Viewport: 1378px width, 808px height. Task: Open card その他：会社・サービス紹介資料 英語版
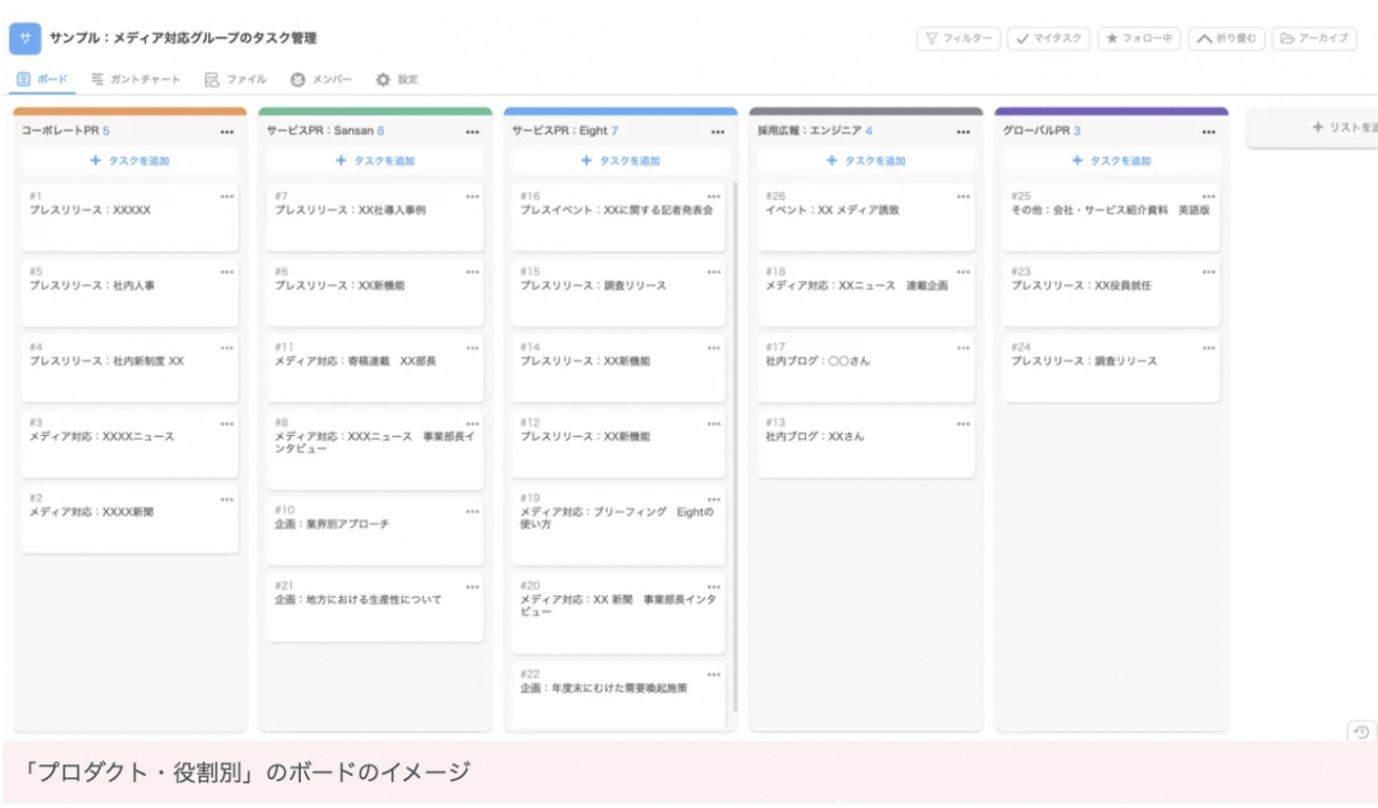[x=1112, y=217]
